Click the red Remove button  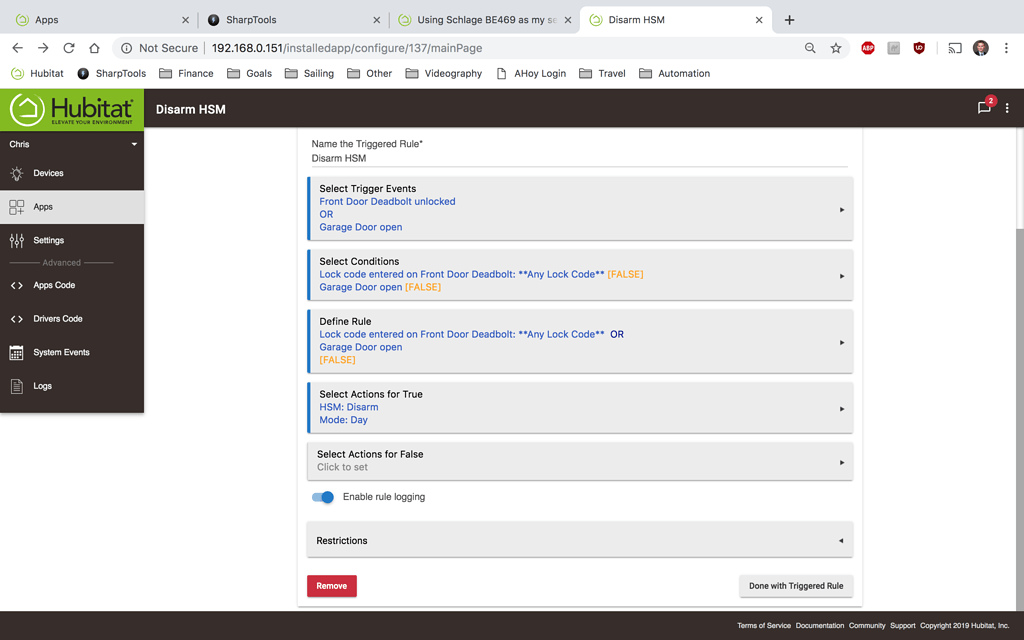tap(332, 586)
